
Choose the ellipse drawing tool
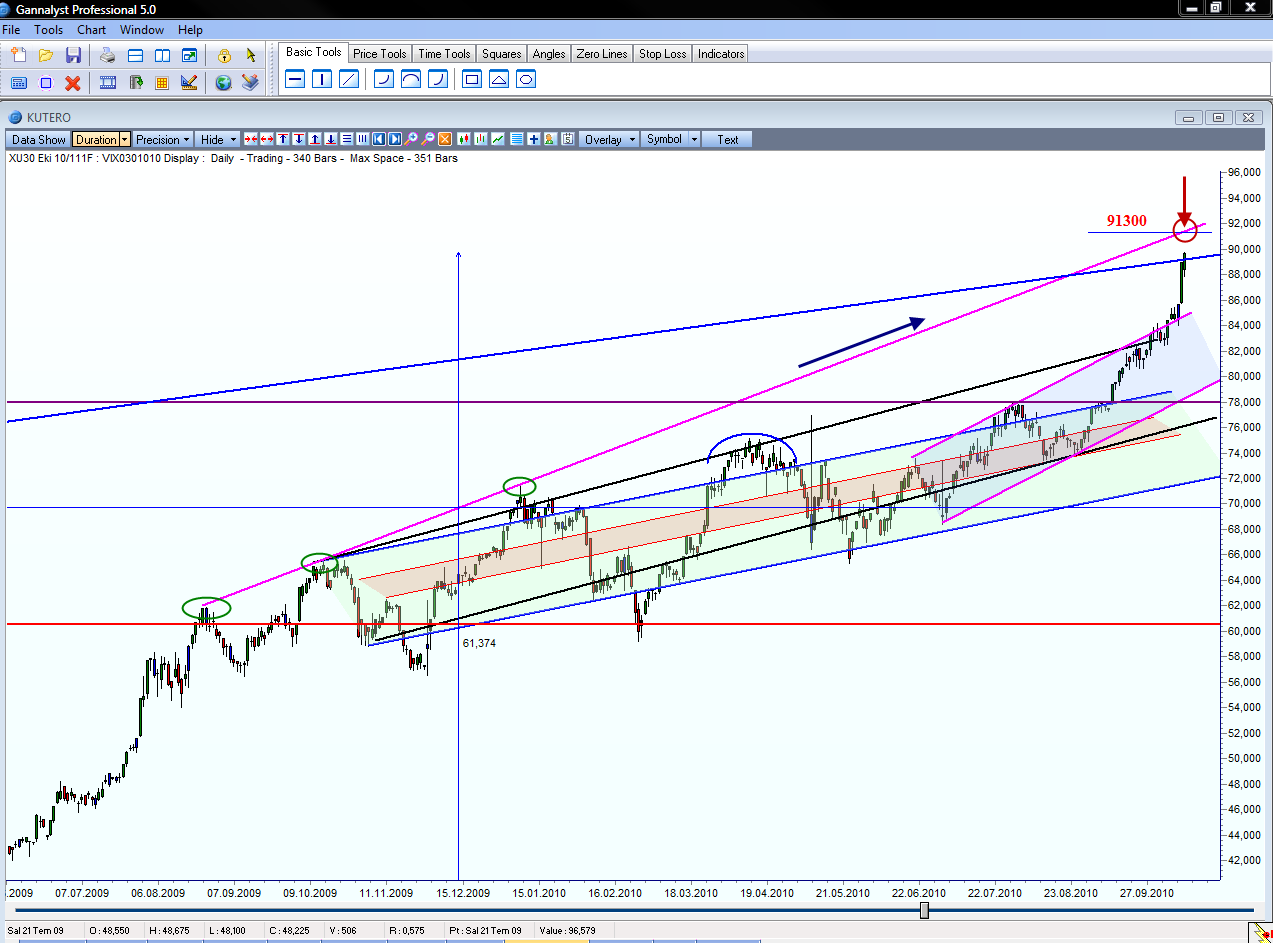526,79
